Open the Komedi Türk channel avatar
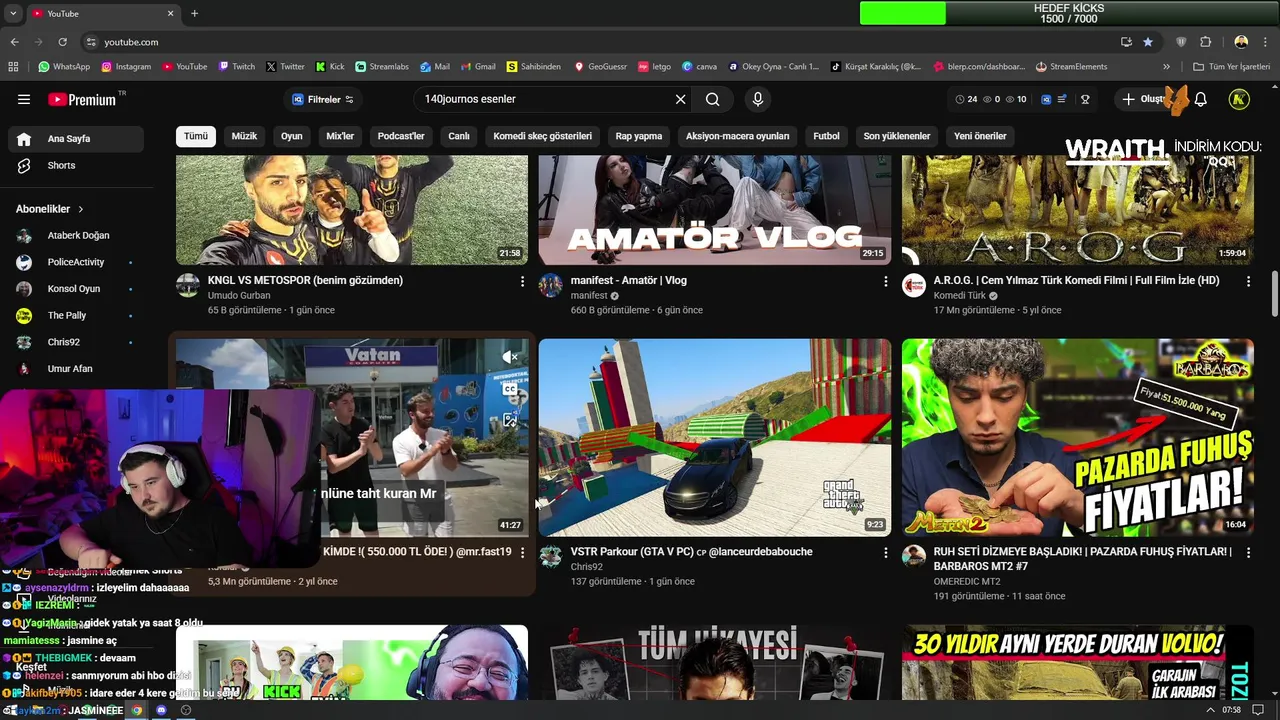This screenshot has height=720, width=1280. [914, 286]
